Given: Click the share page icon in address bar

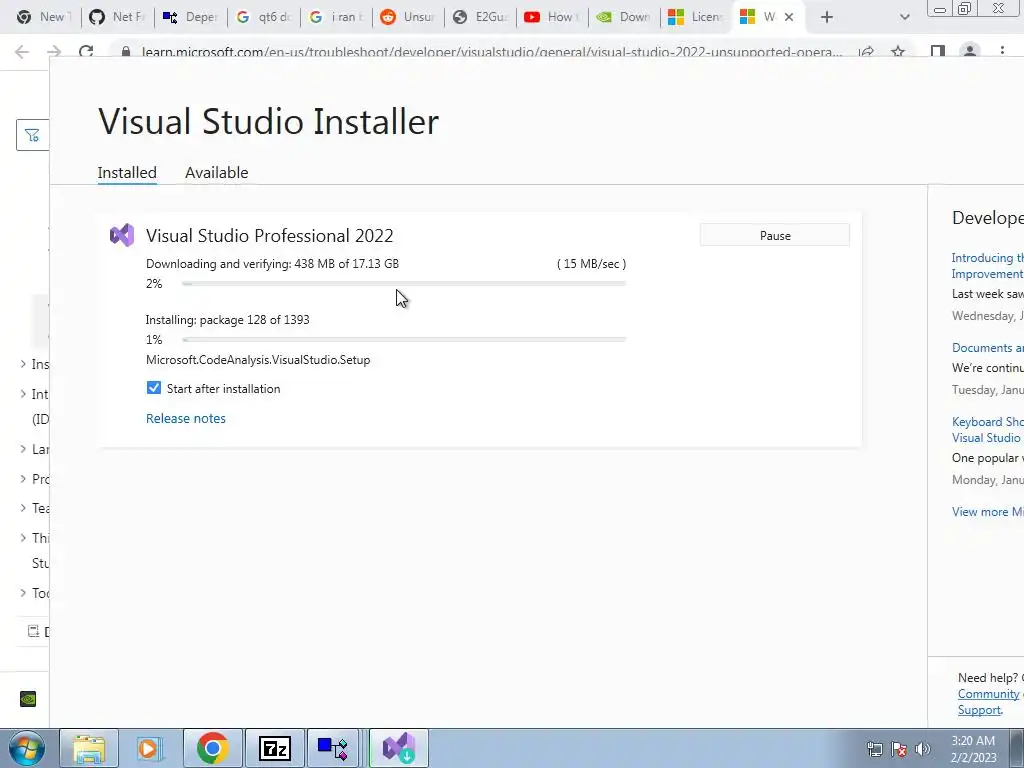Looking at the screenshot, I should 867,52.
